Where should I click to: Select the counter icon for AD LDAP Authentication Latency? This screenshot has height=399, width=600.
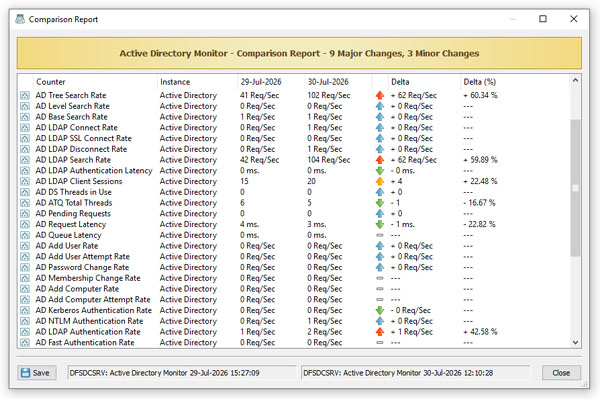point(25,171)
